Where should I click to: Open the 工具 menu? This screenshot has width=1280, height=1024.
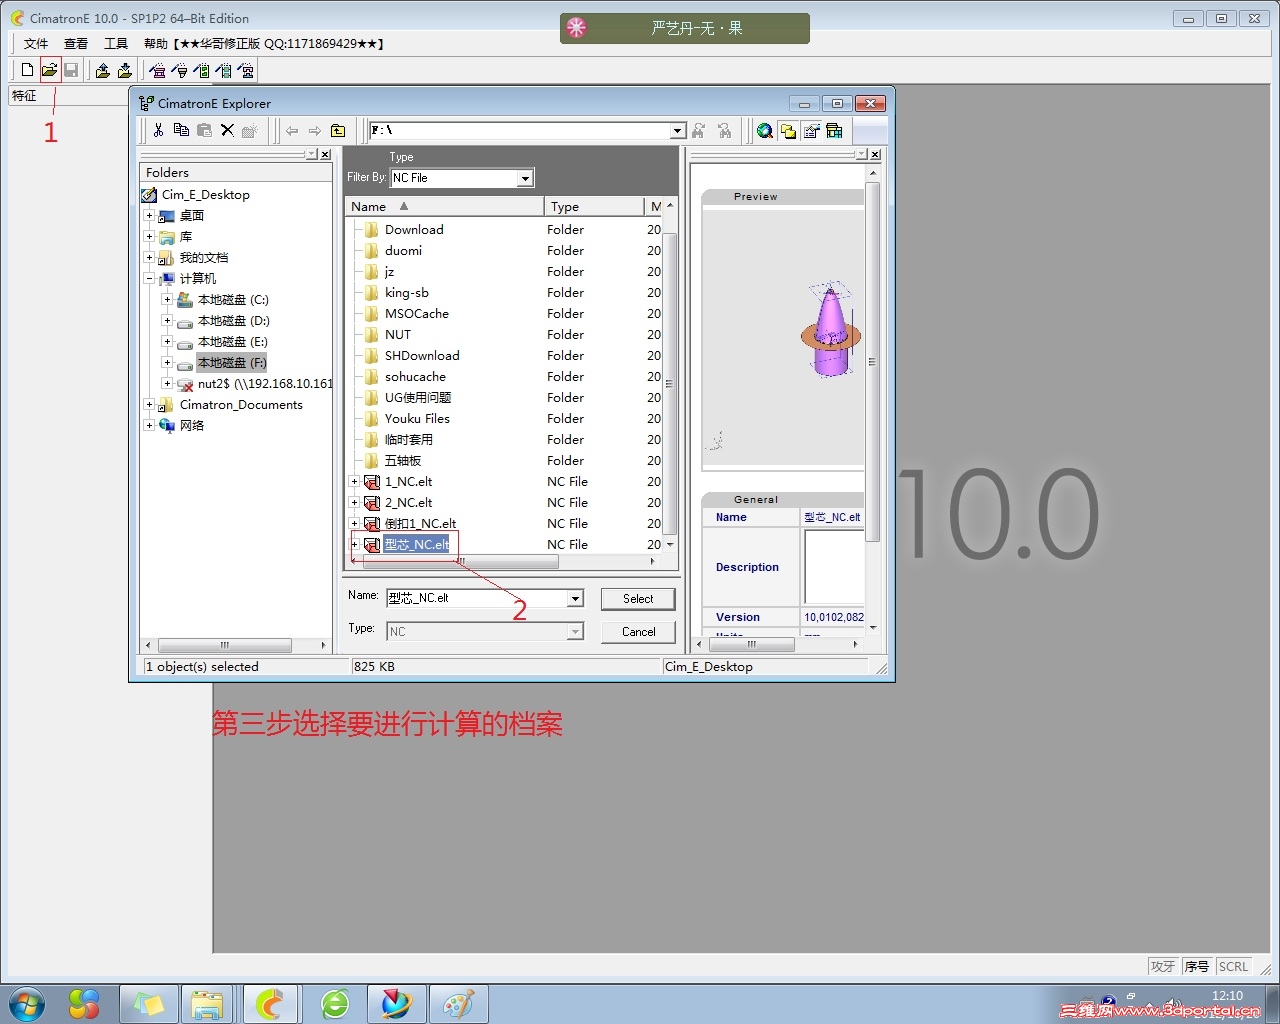tap(116, 43)
